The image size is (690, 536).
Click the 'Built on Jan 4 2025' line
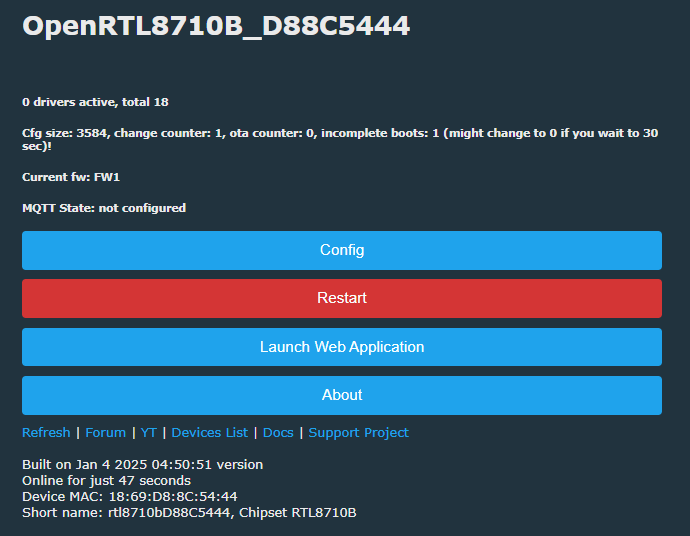point(143,465)
